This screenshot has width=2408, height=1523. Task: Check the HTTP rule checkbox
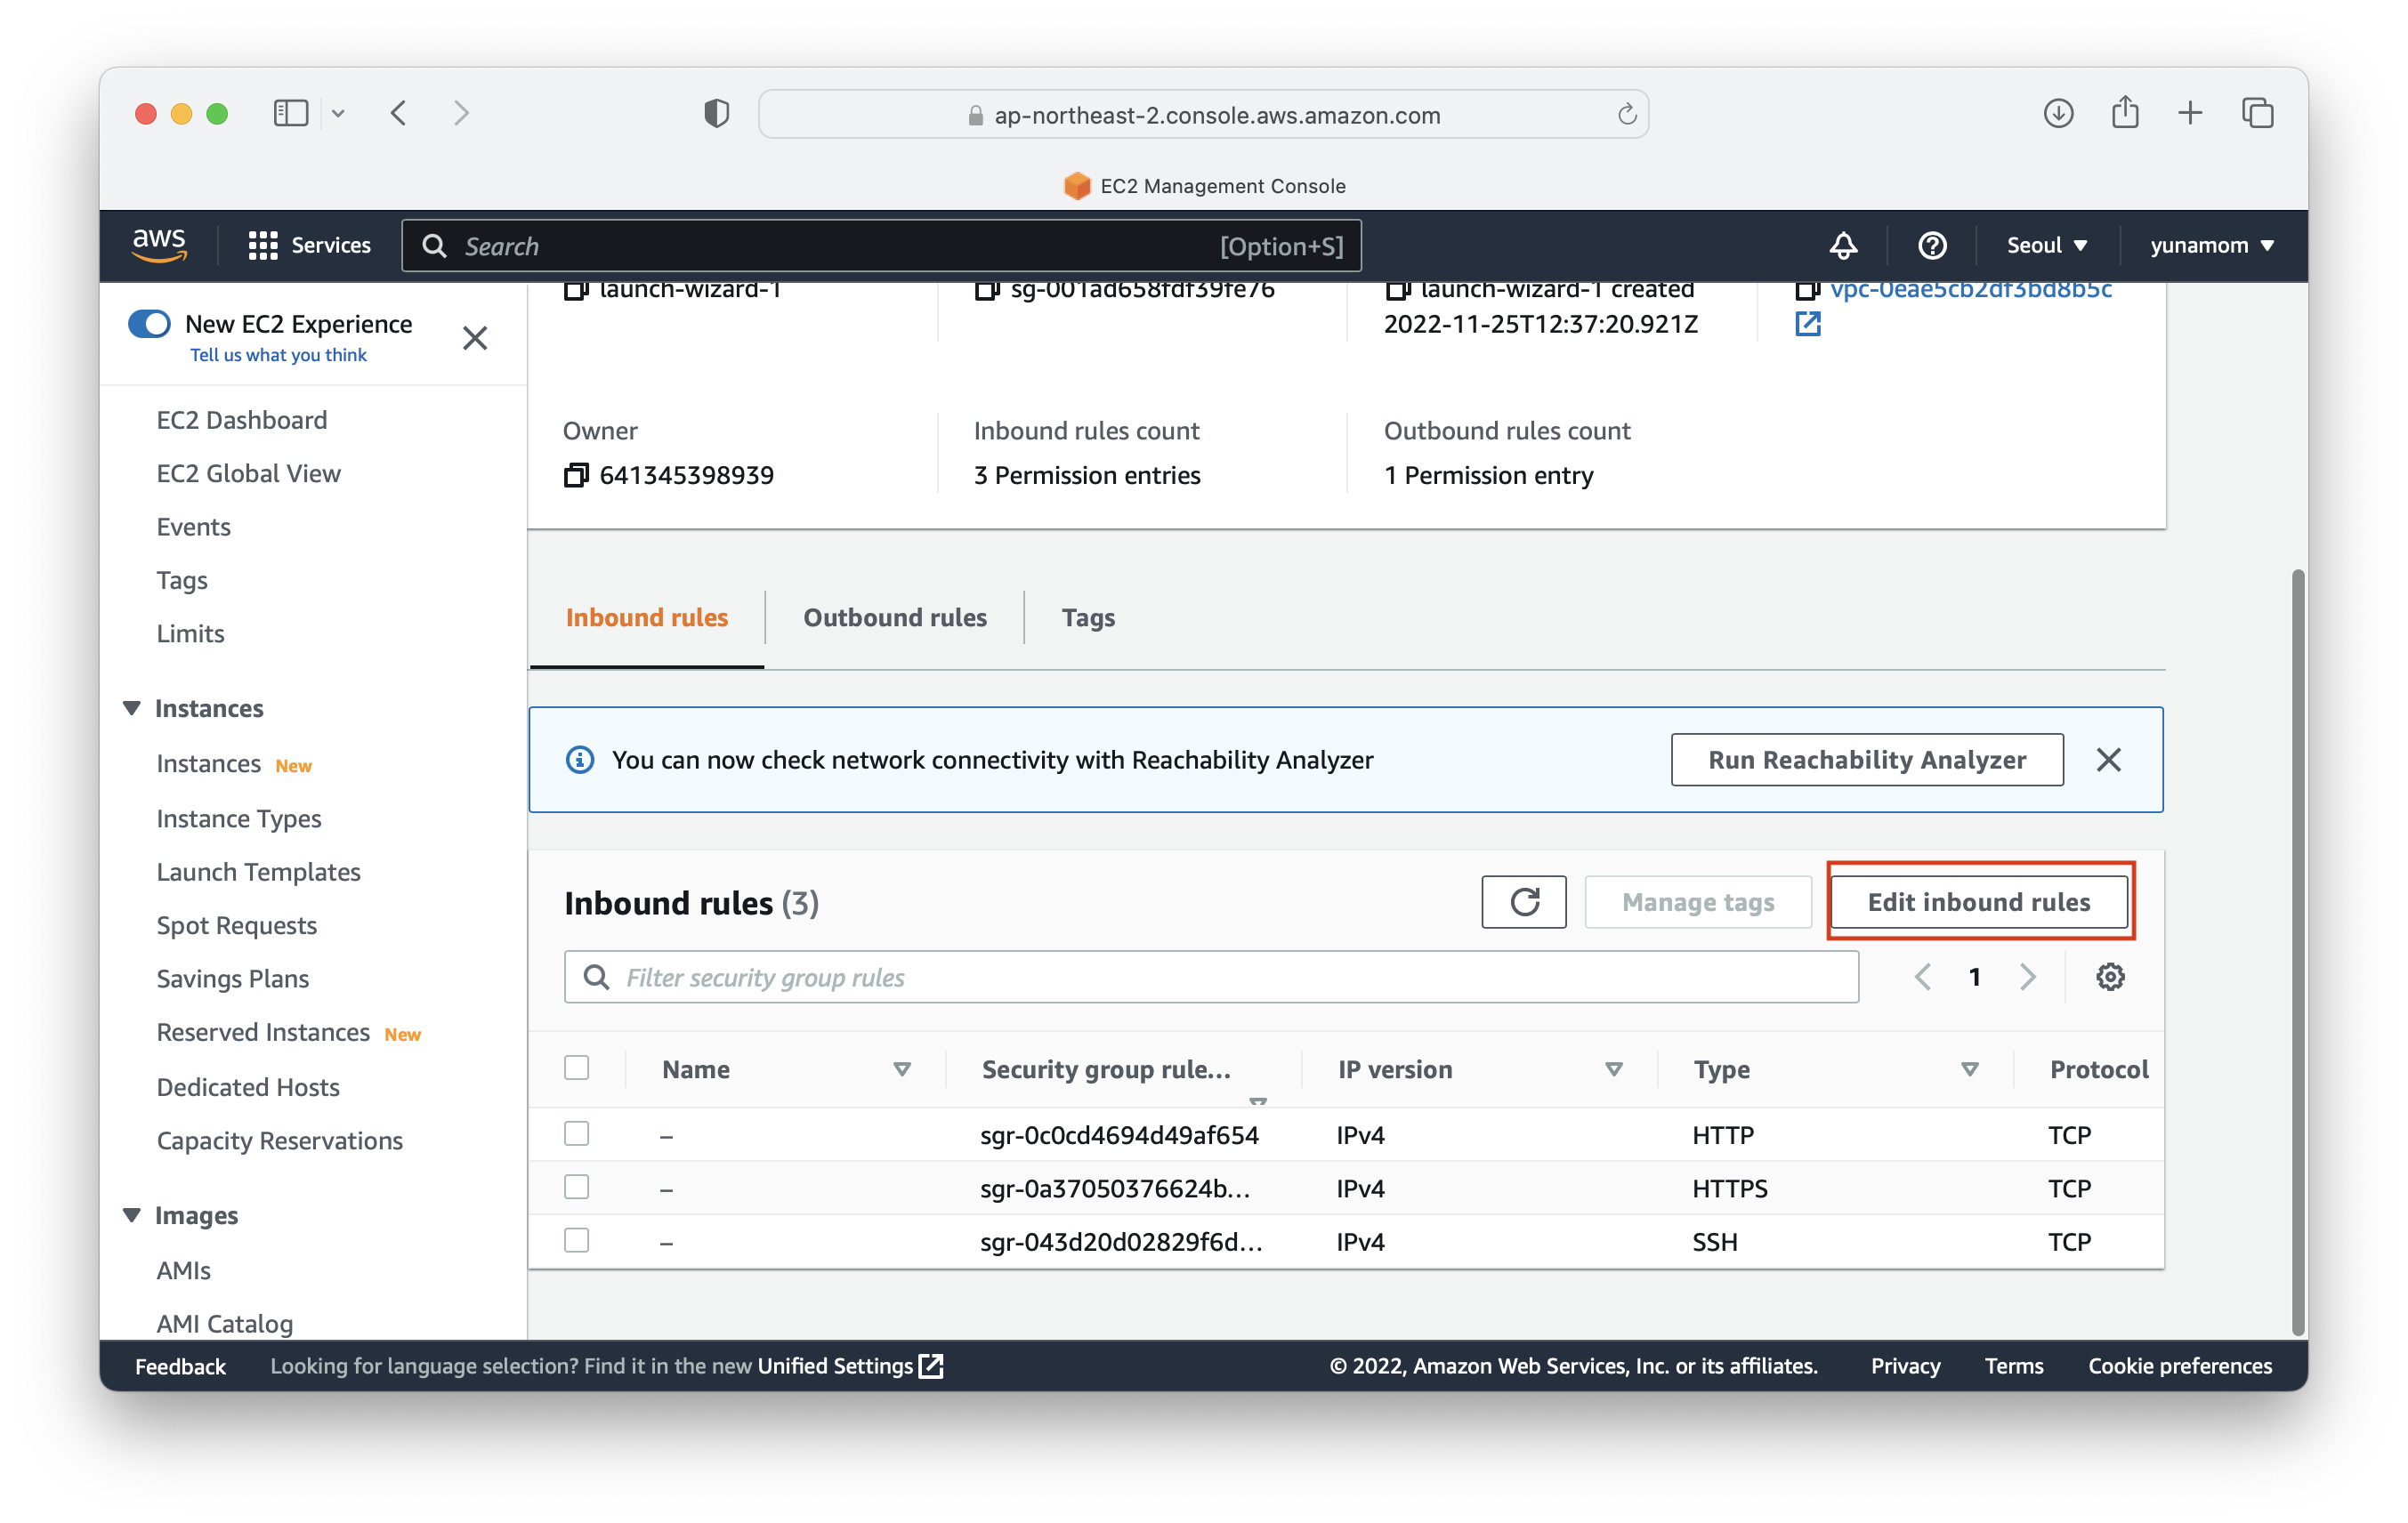[x=576, y=1134]
